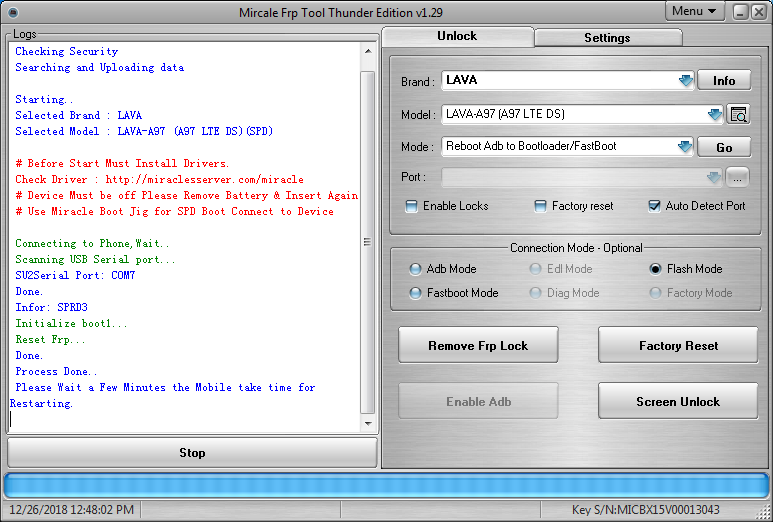Select the Fastboot Mode radio button
This screenshot has width=773, height=522.
[x=415, y=293]
